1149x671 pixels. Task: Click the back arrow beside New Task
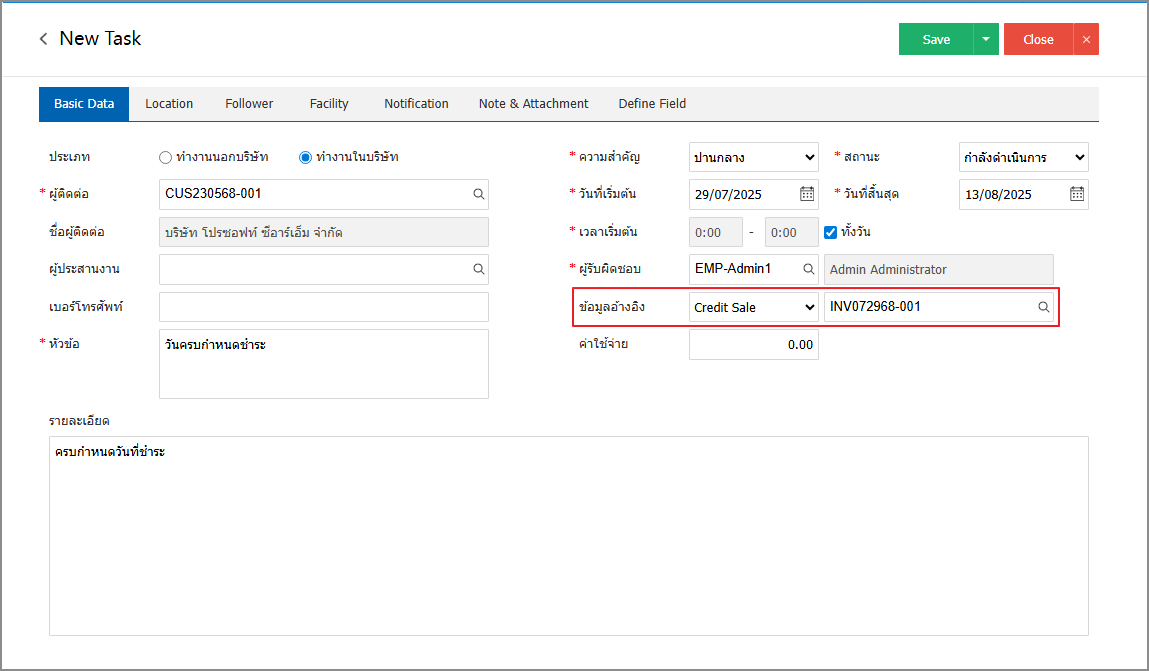(43, 39)
